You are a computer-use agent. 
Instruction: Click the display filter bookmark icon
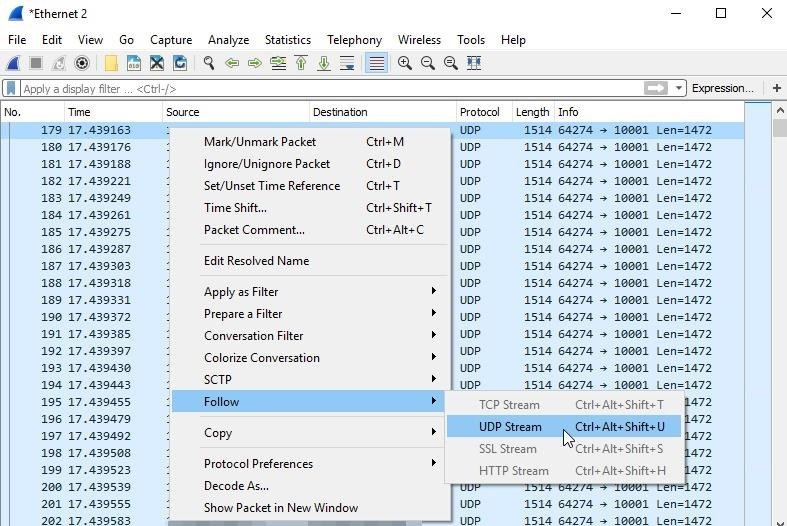pyautogui.click(x=11, y=88)
